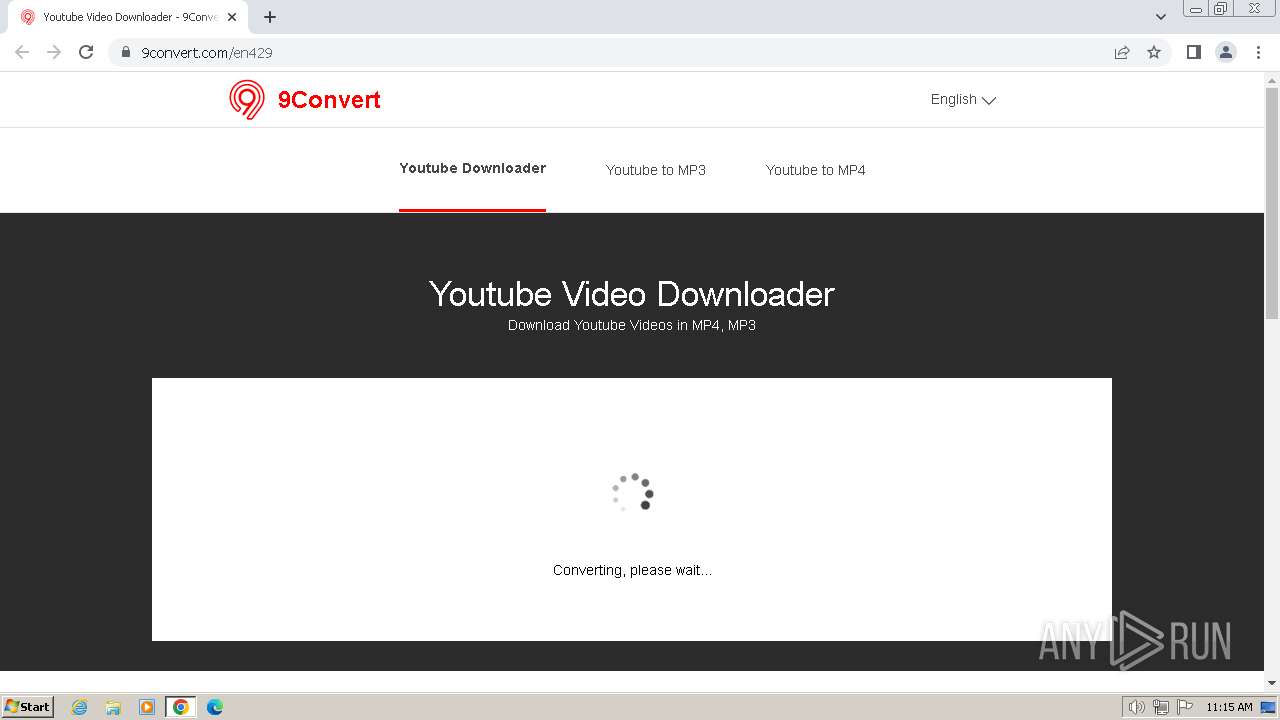Open the Windows Start button
Viewport: 1280px width, 720px height.
click(27, 707)
